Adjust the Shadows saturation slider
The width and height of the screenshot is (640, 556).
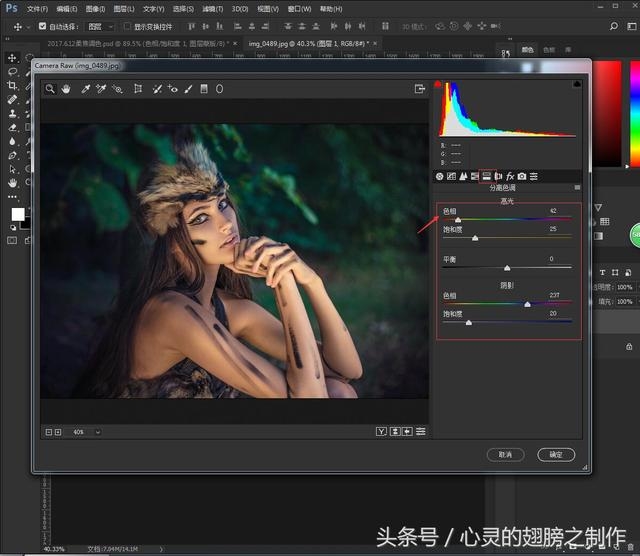(469, 323)
